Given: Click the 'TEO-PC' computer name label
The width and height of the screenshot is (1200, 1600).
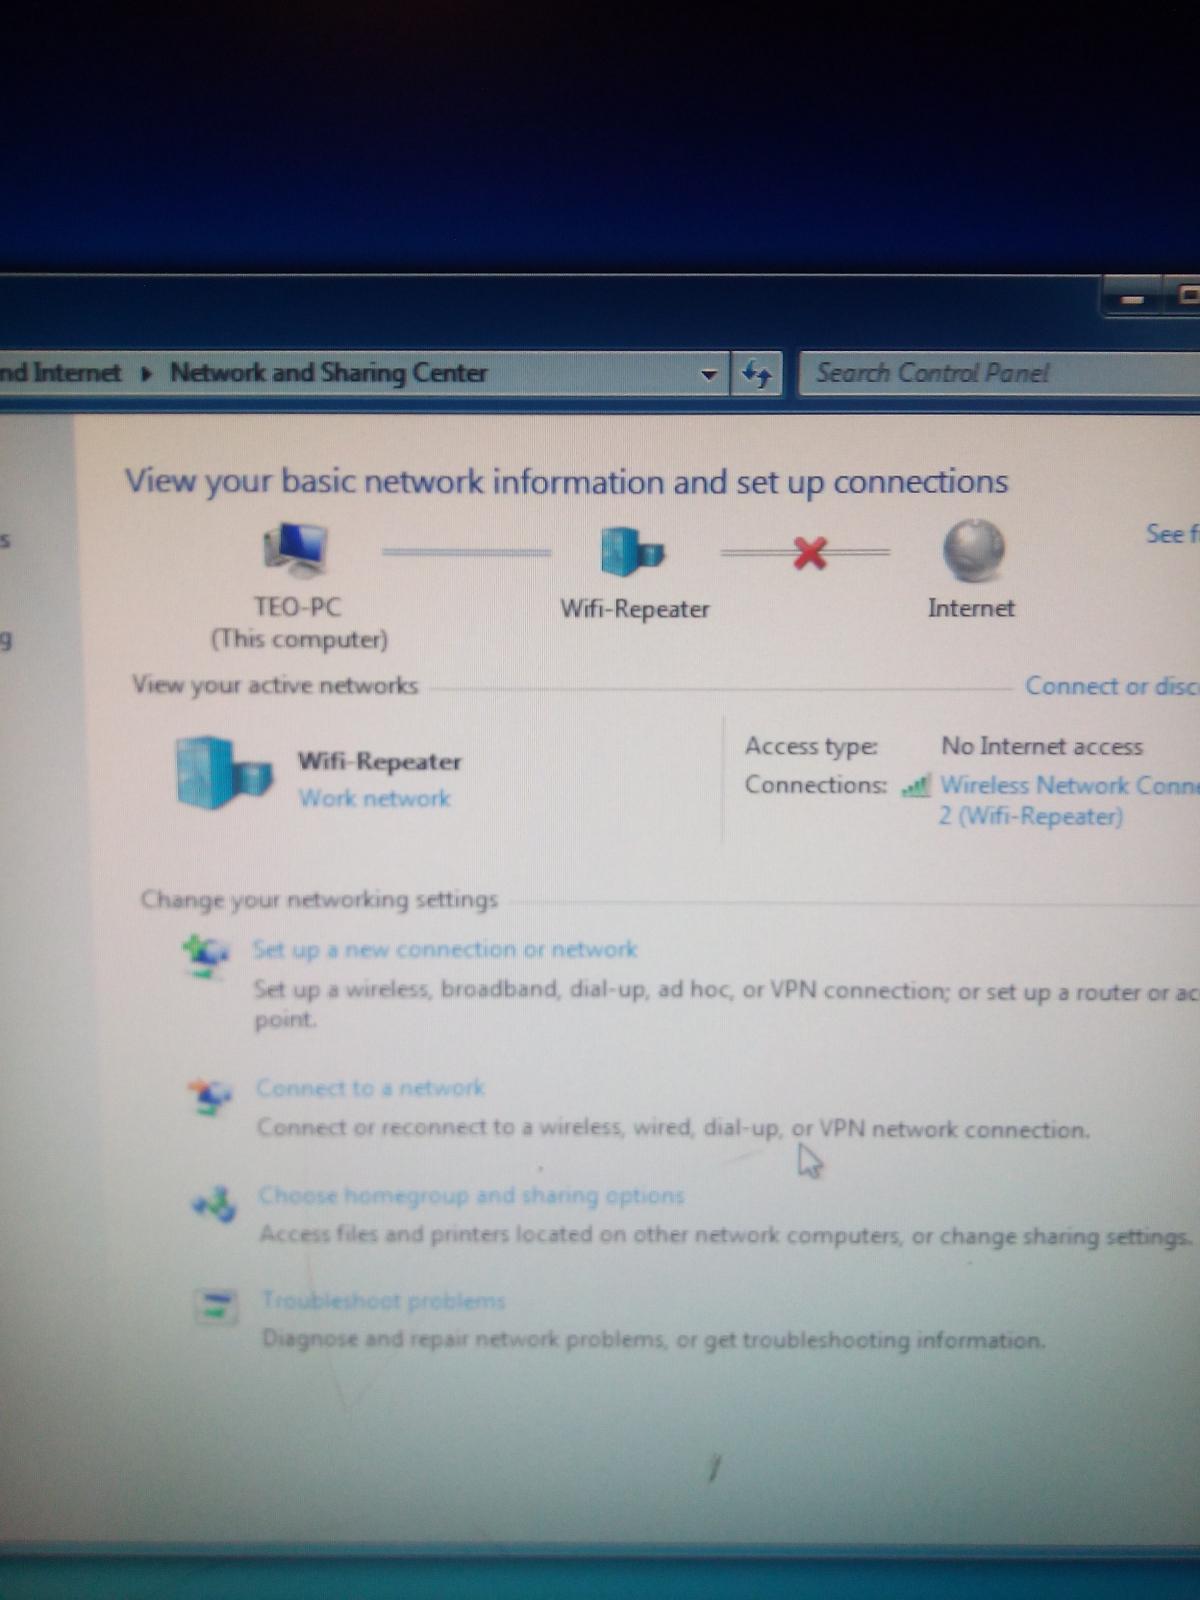Looking at the screenshot, I should [297, 607].
